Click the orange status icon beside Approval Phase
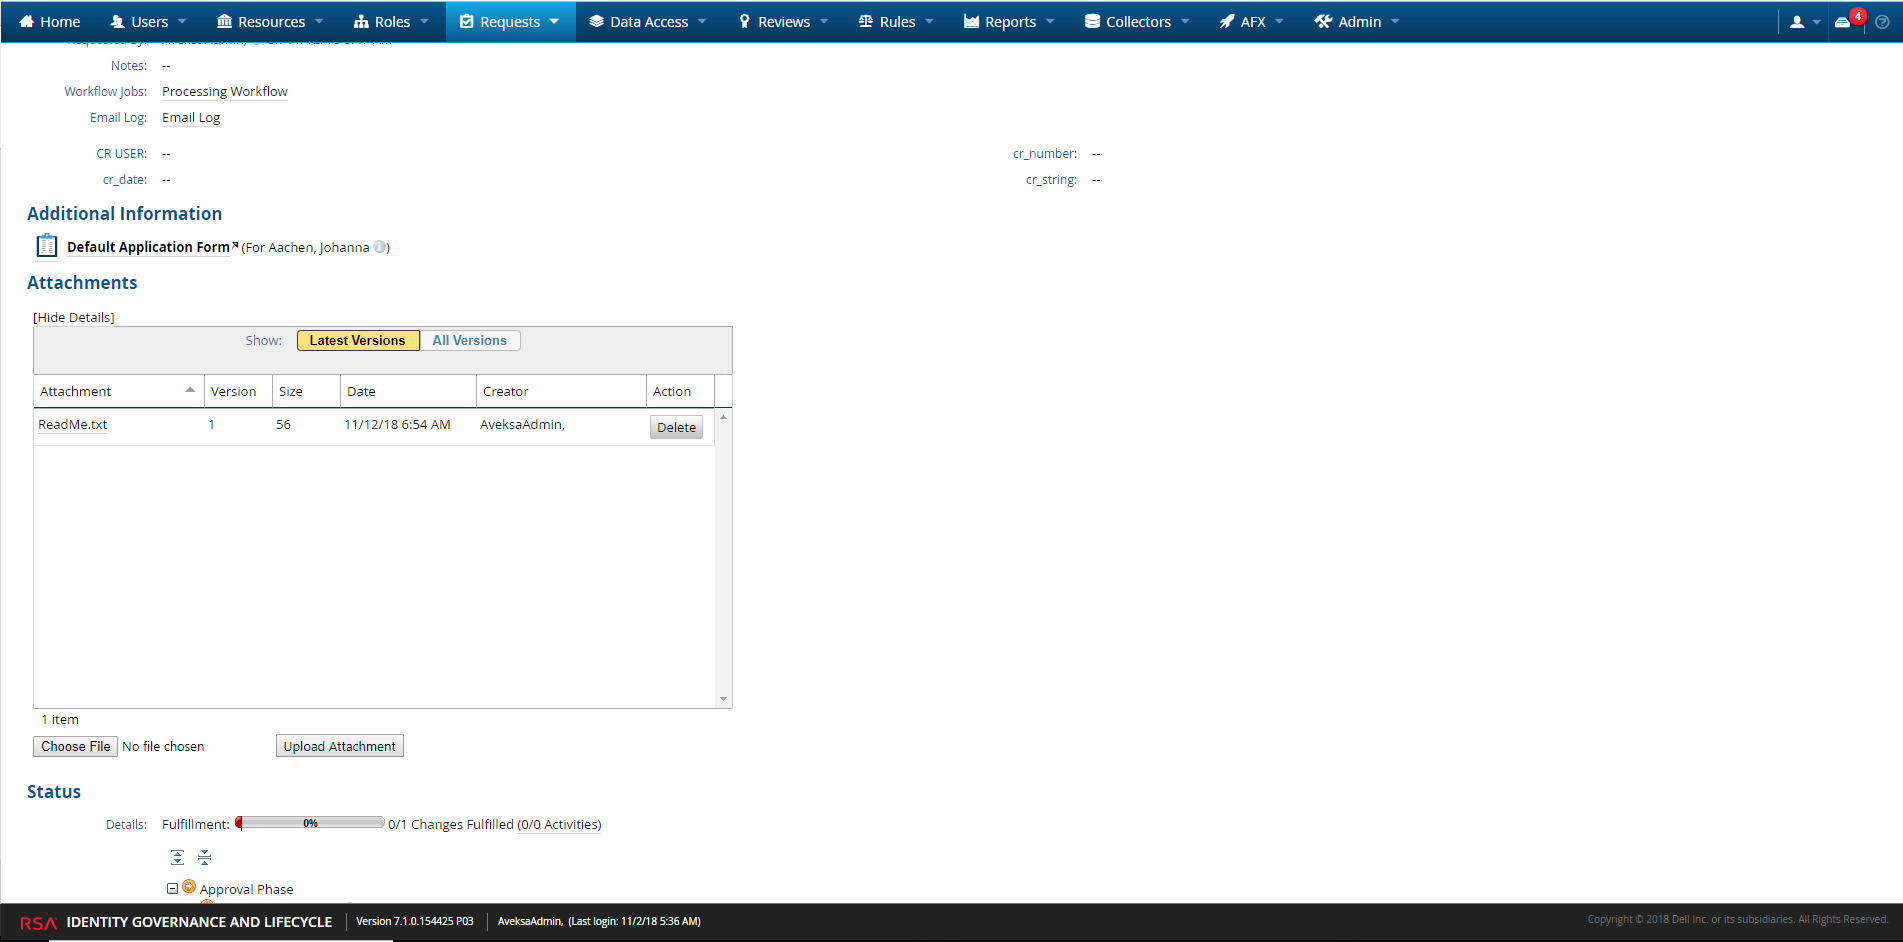 click(189, 887)
